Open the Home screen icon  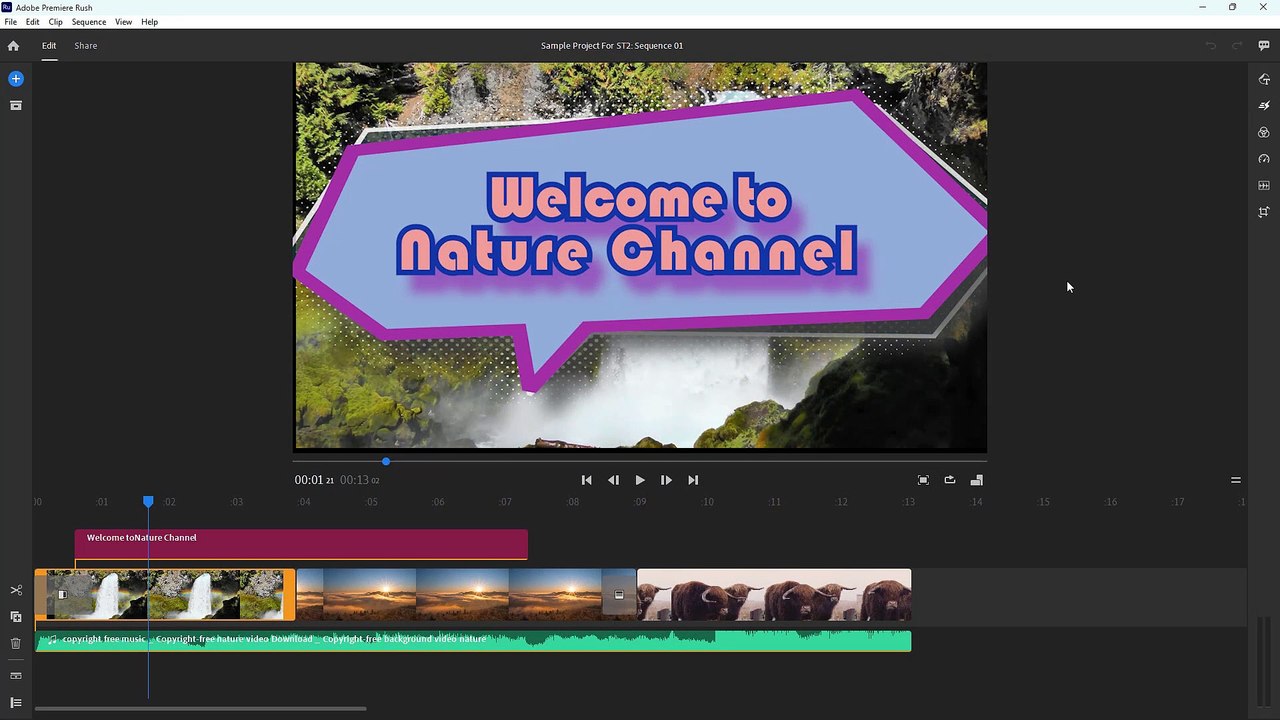coord(13,45)
